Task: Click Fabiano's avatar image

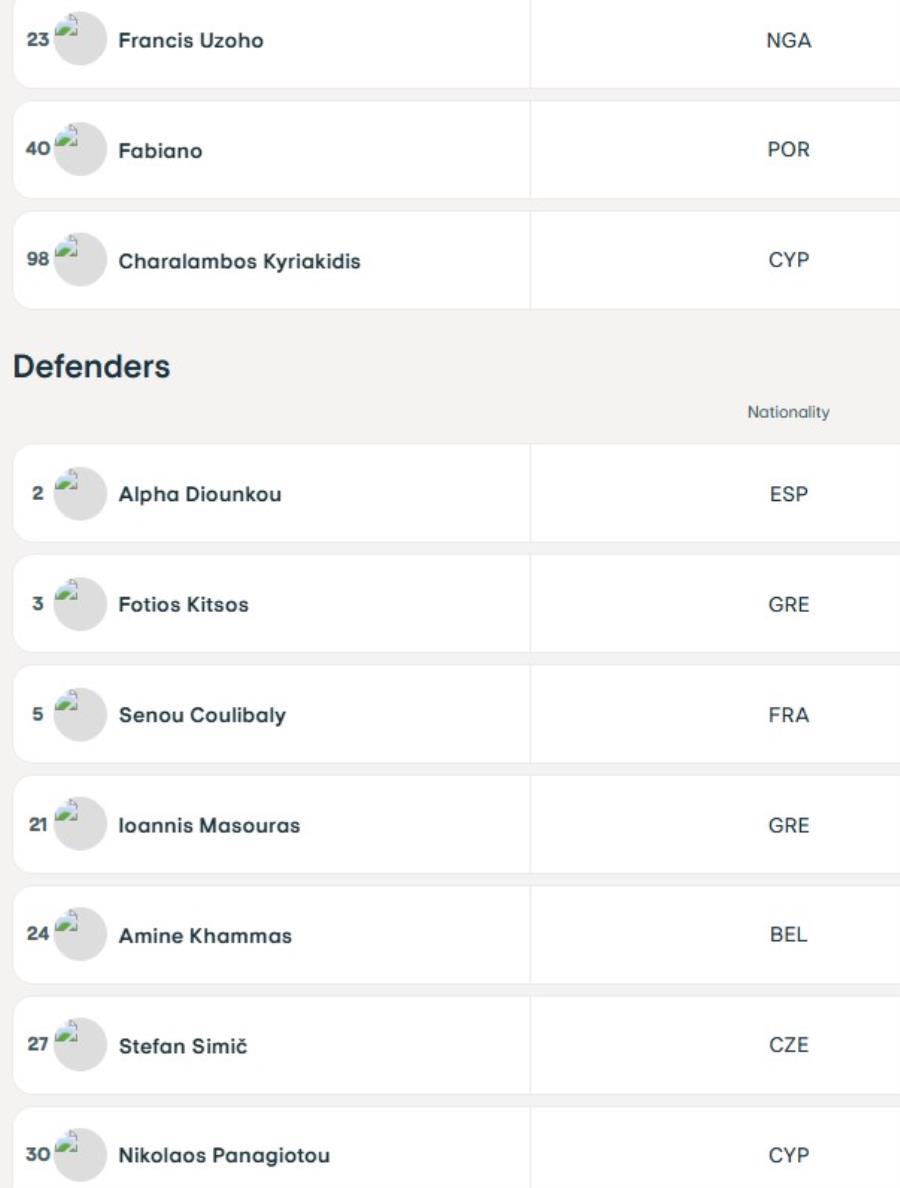Action: [80, 149]
